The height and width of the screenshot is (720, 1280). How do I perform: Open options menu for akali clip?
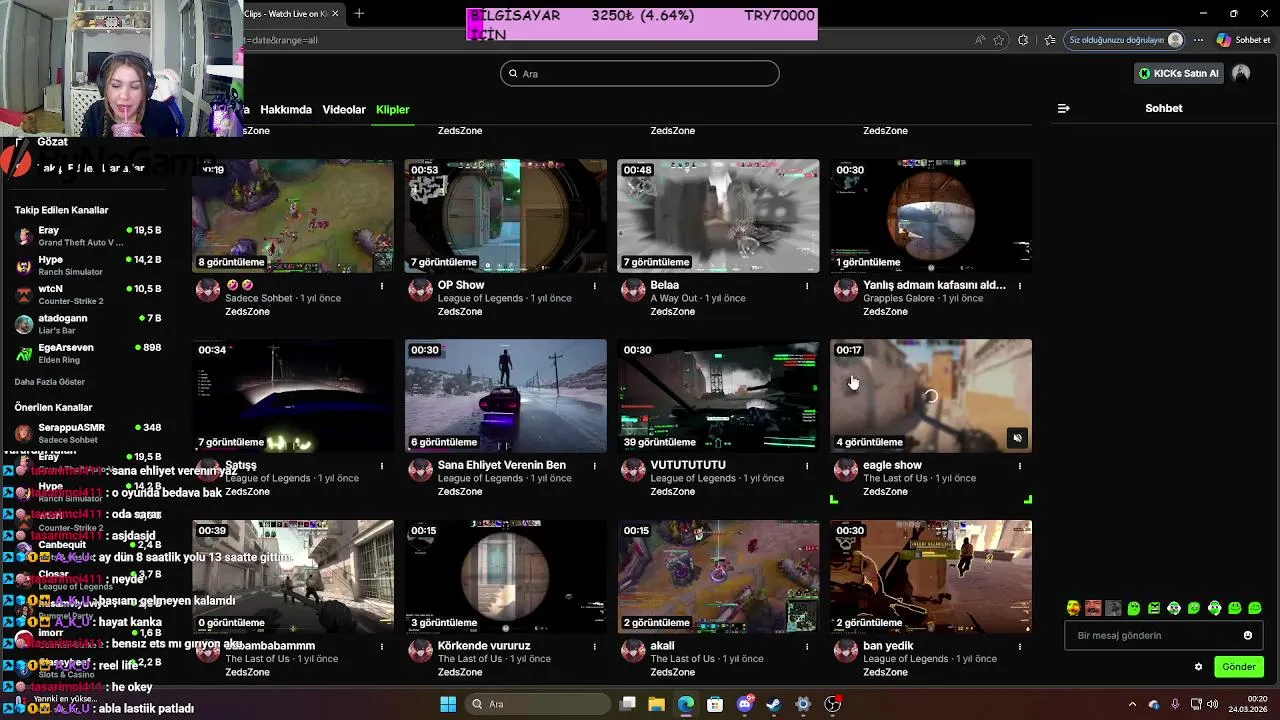(807, 647)
